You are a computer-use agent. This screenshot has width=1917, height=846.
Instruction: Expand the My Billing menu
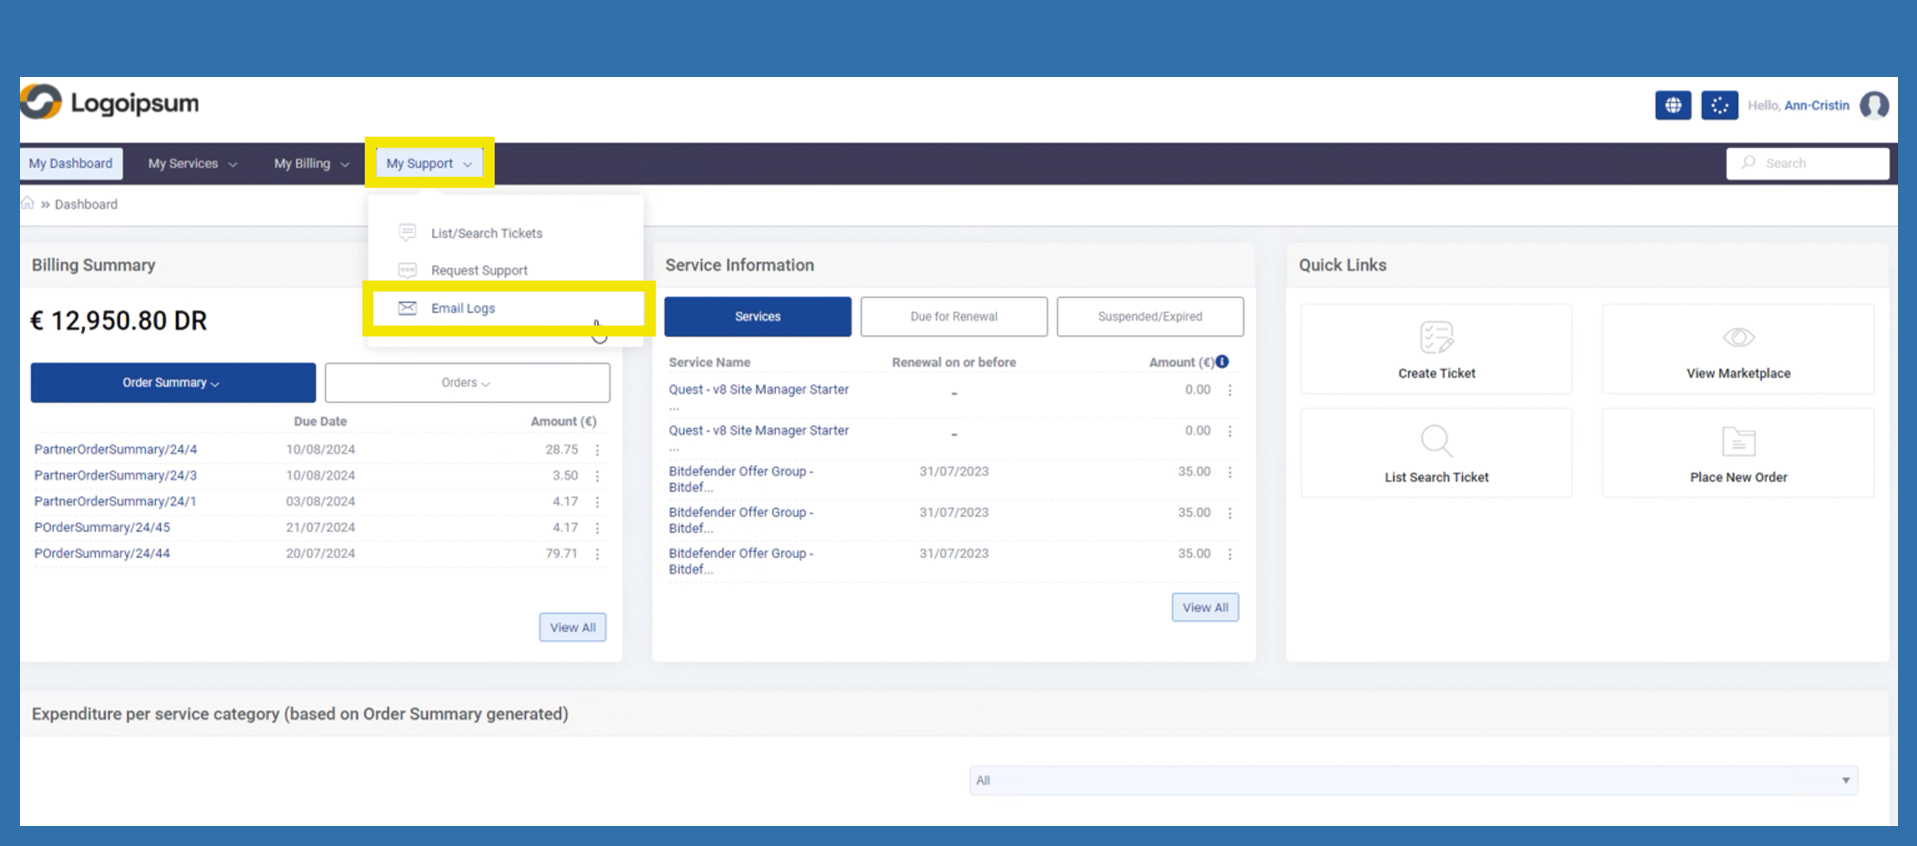click(311, 164)
